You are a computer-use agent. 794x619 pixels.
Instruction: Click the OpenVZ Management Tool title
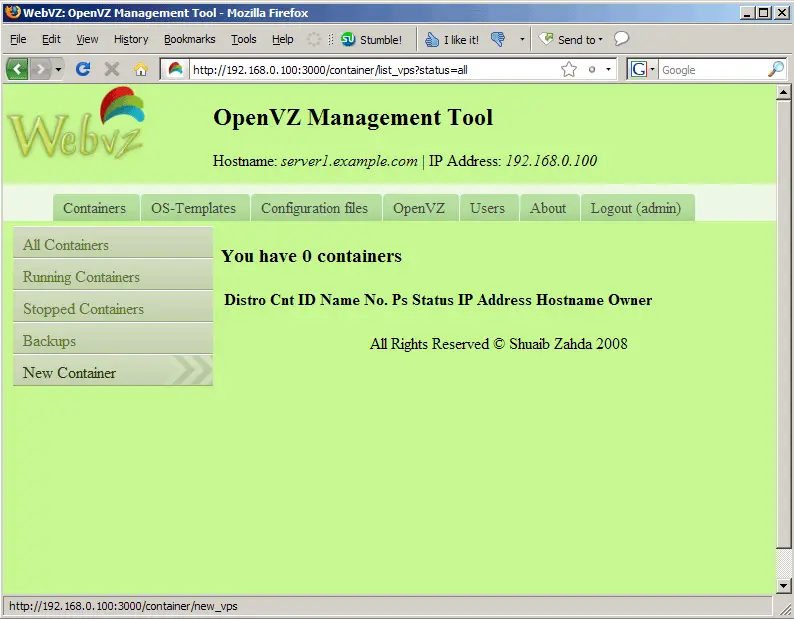pyautogui.click(x=353, y=118)
